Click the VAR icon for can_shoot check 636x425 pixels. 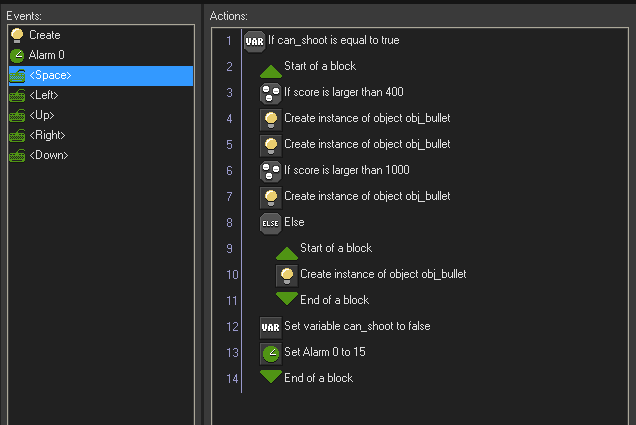255,41
